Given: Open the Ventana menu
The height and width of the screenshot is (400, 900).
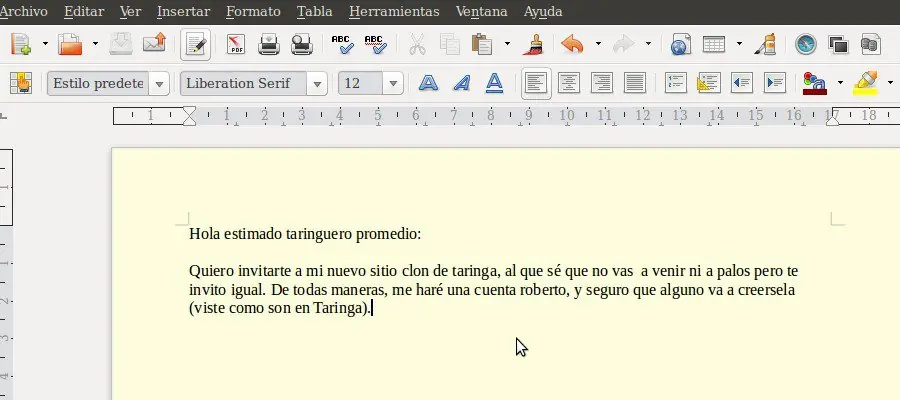Looking at the screenshot, I should (482, 11).
